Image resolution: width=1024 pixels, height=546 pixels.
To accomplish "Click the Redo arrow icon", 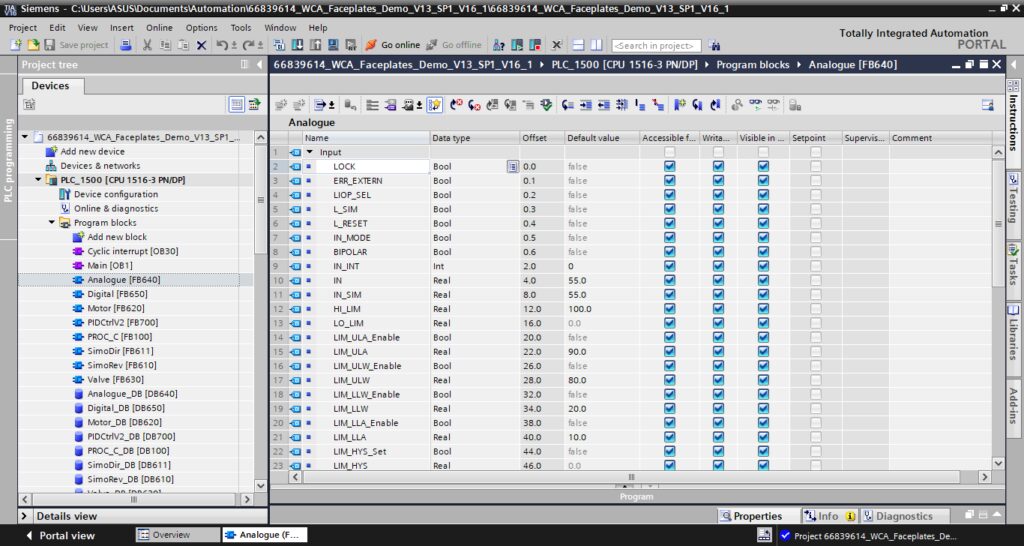I will (x=248, y=45).
